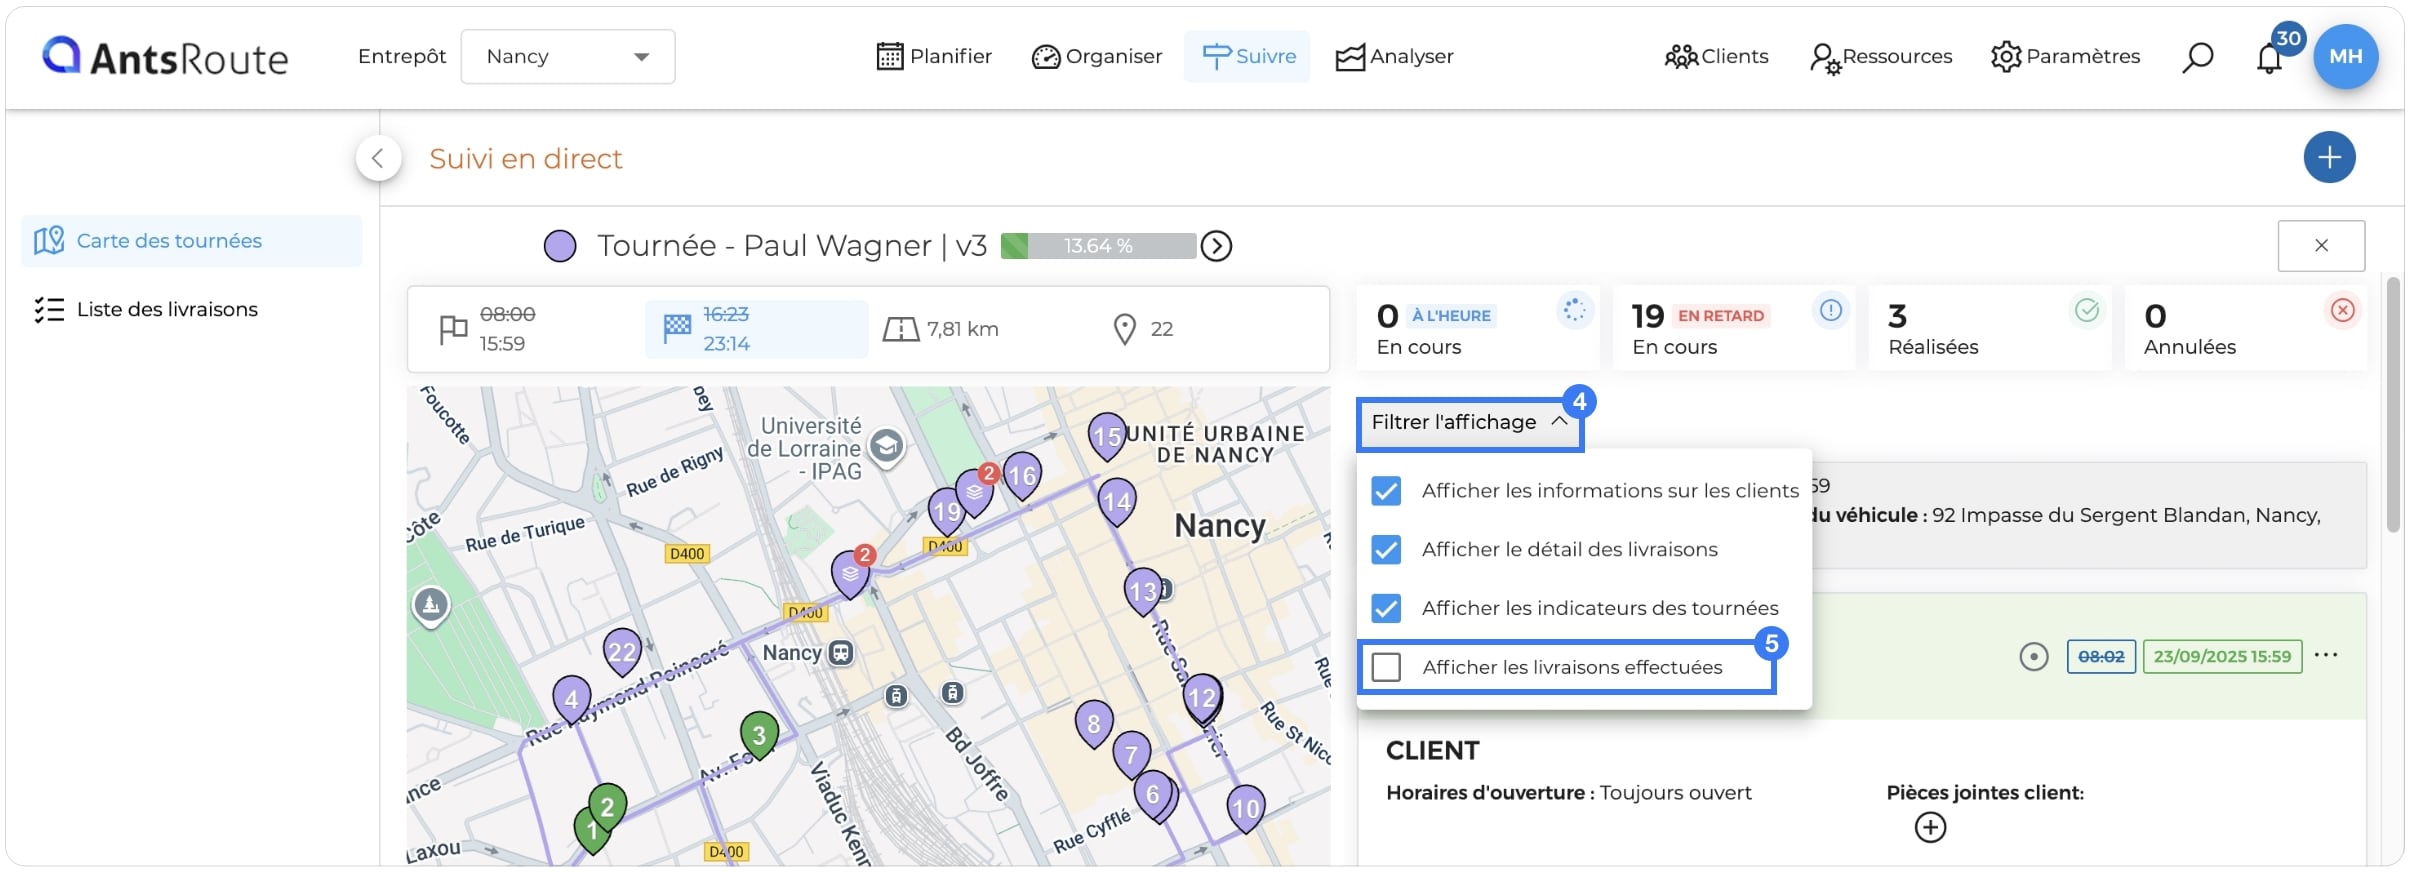Click map marker 8
Image resolution: width=2410 pixels, height=872 pixels.
pyautogui.click(x=1093, y=724)
